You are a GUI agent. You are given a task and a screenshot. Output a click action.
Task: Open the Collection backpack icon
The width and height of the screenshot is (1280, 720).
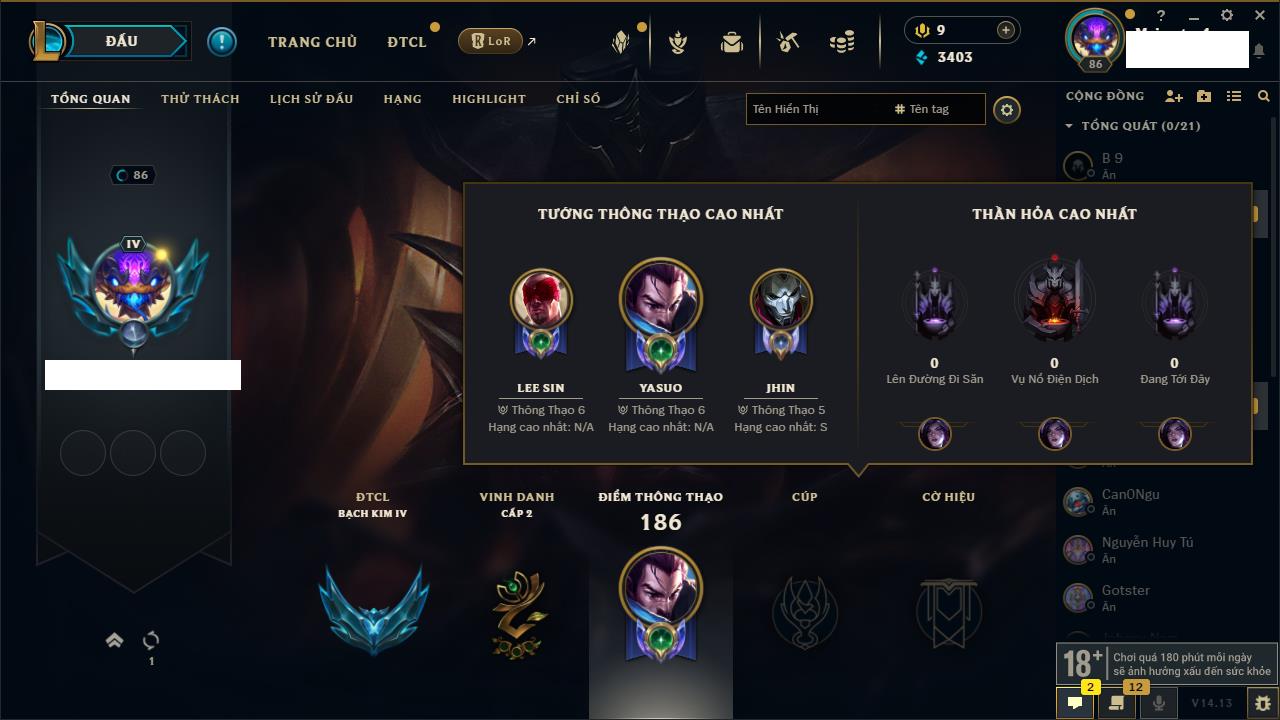[732, 42]
